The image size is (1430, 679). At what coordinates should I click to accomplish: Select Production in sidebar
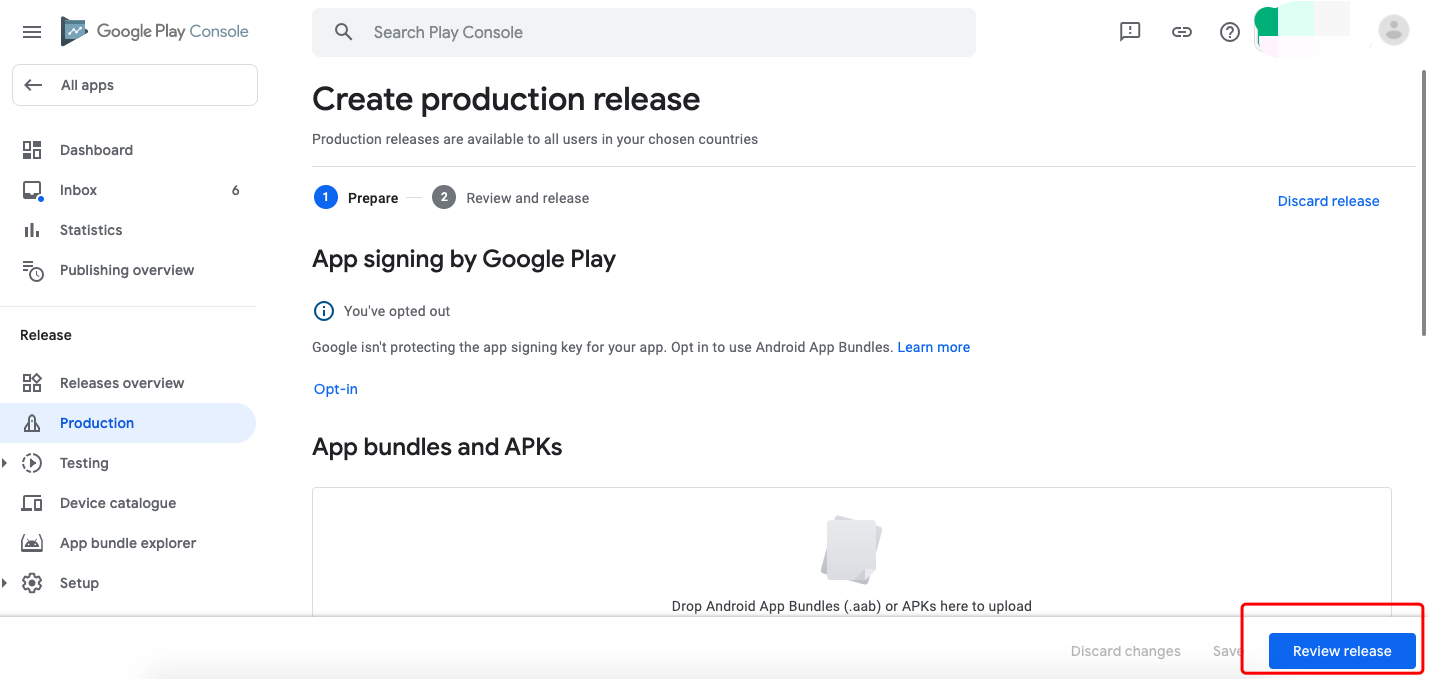click(128, 423)
